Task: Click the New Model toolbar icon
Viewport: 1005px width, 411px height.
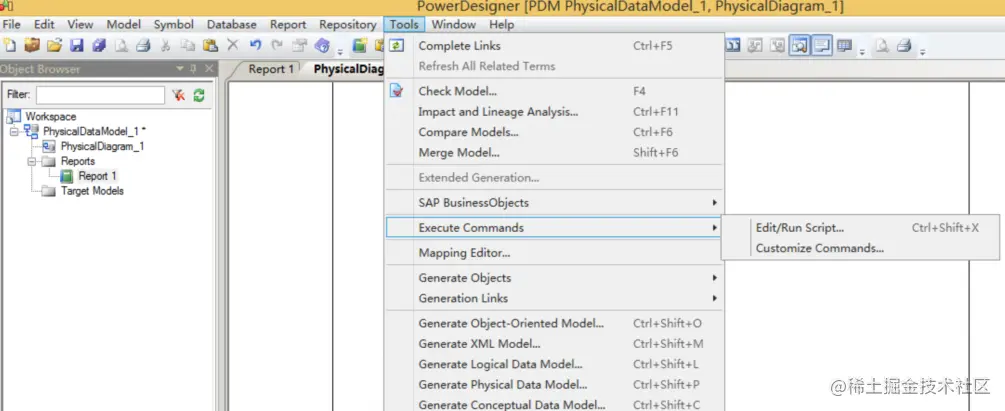Action: pyautogui.click(x=10, y=45)
